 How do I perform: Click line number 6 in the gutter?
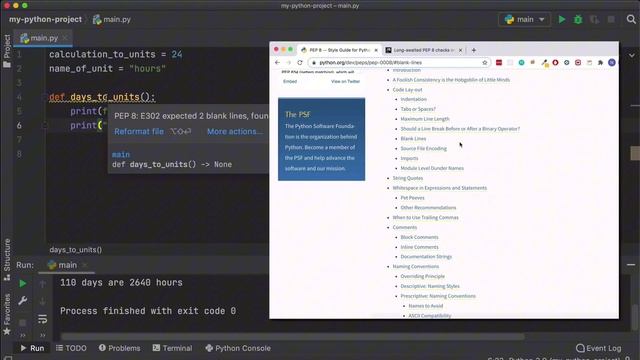tap(19, 126)
